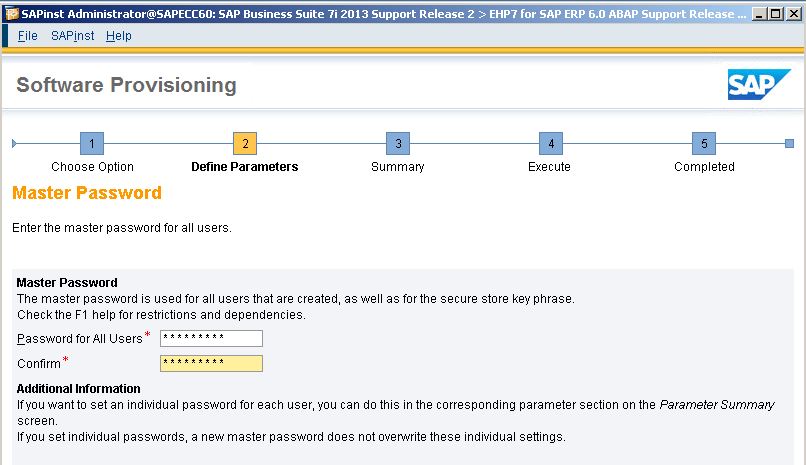Click the SAP logo
Screen dimensions: 806x465
(759, 84)
